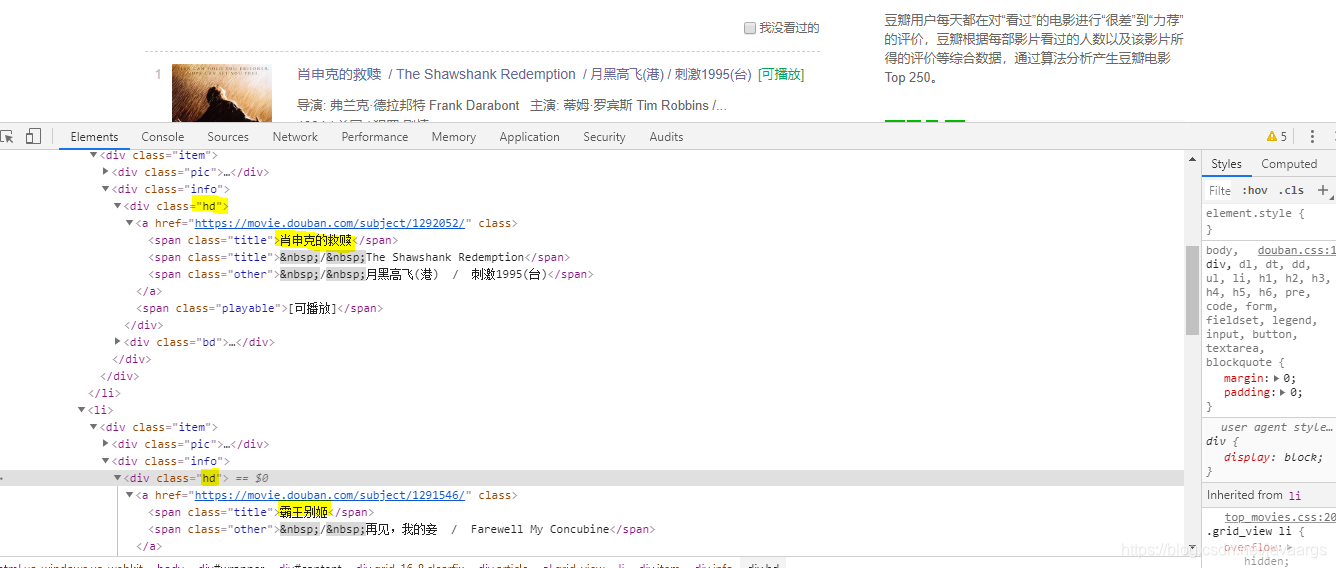Toggle the .cls class editor button

click(x=1291, y=190)
